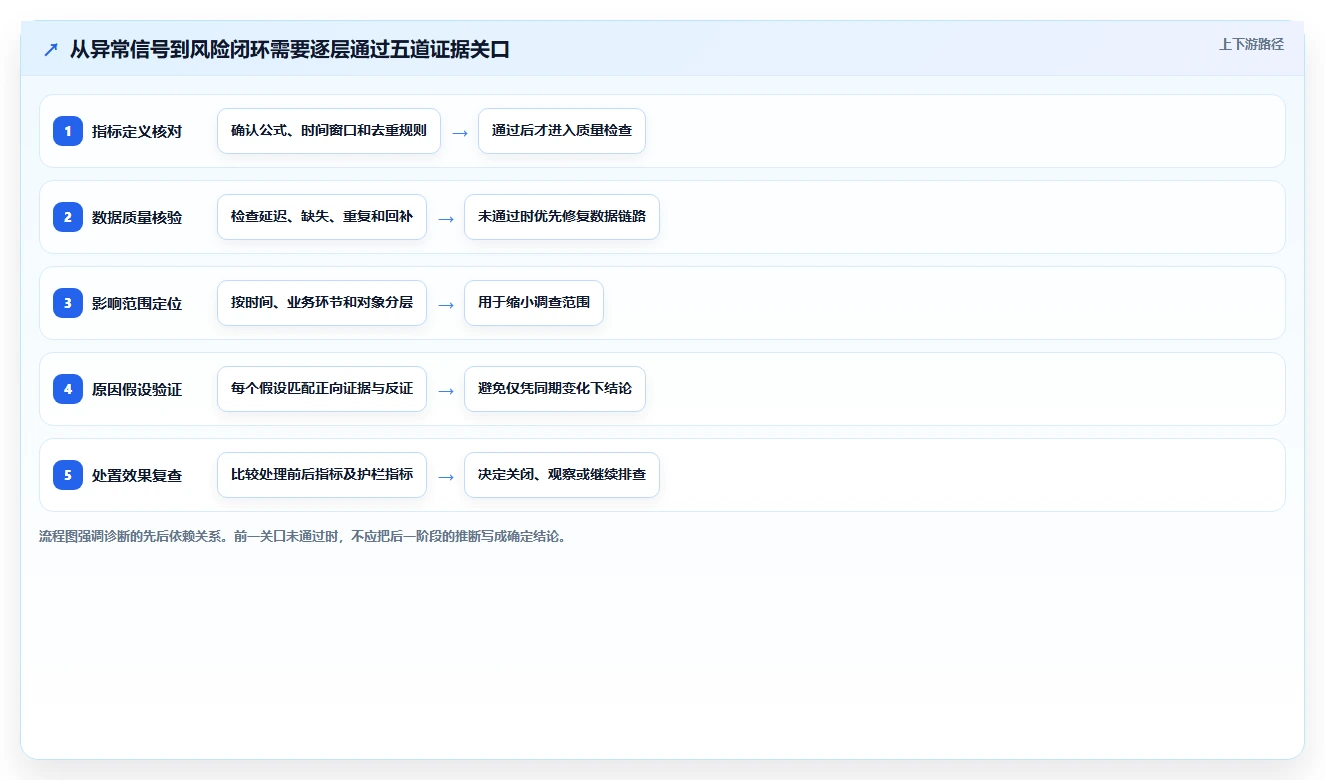Screen dimensions: 1325x780
Task: Open the 决定关闭、观察或继续排查 box
Action: tap(562, 475)
